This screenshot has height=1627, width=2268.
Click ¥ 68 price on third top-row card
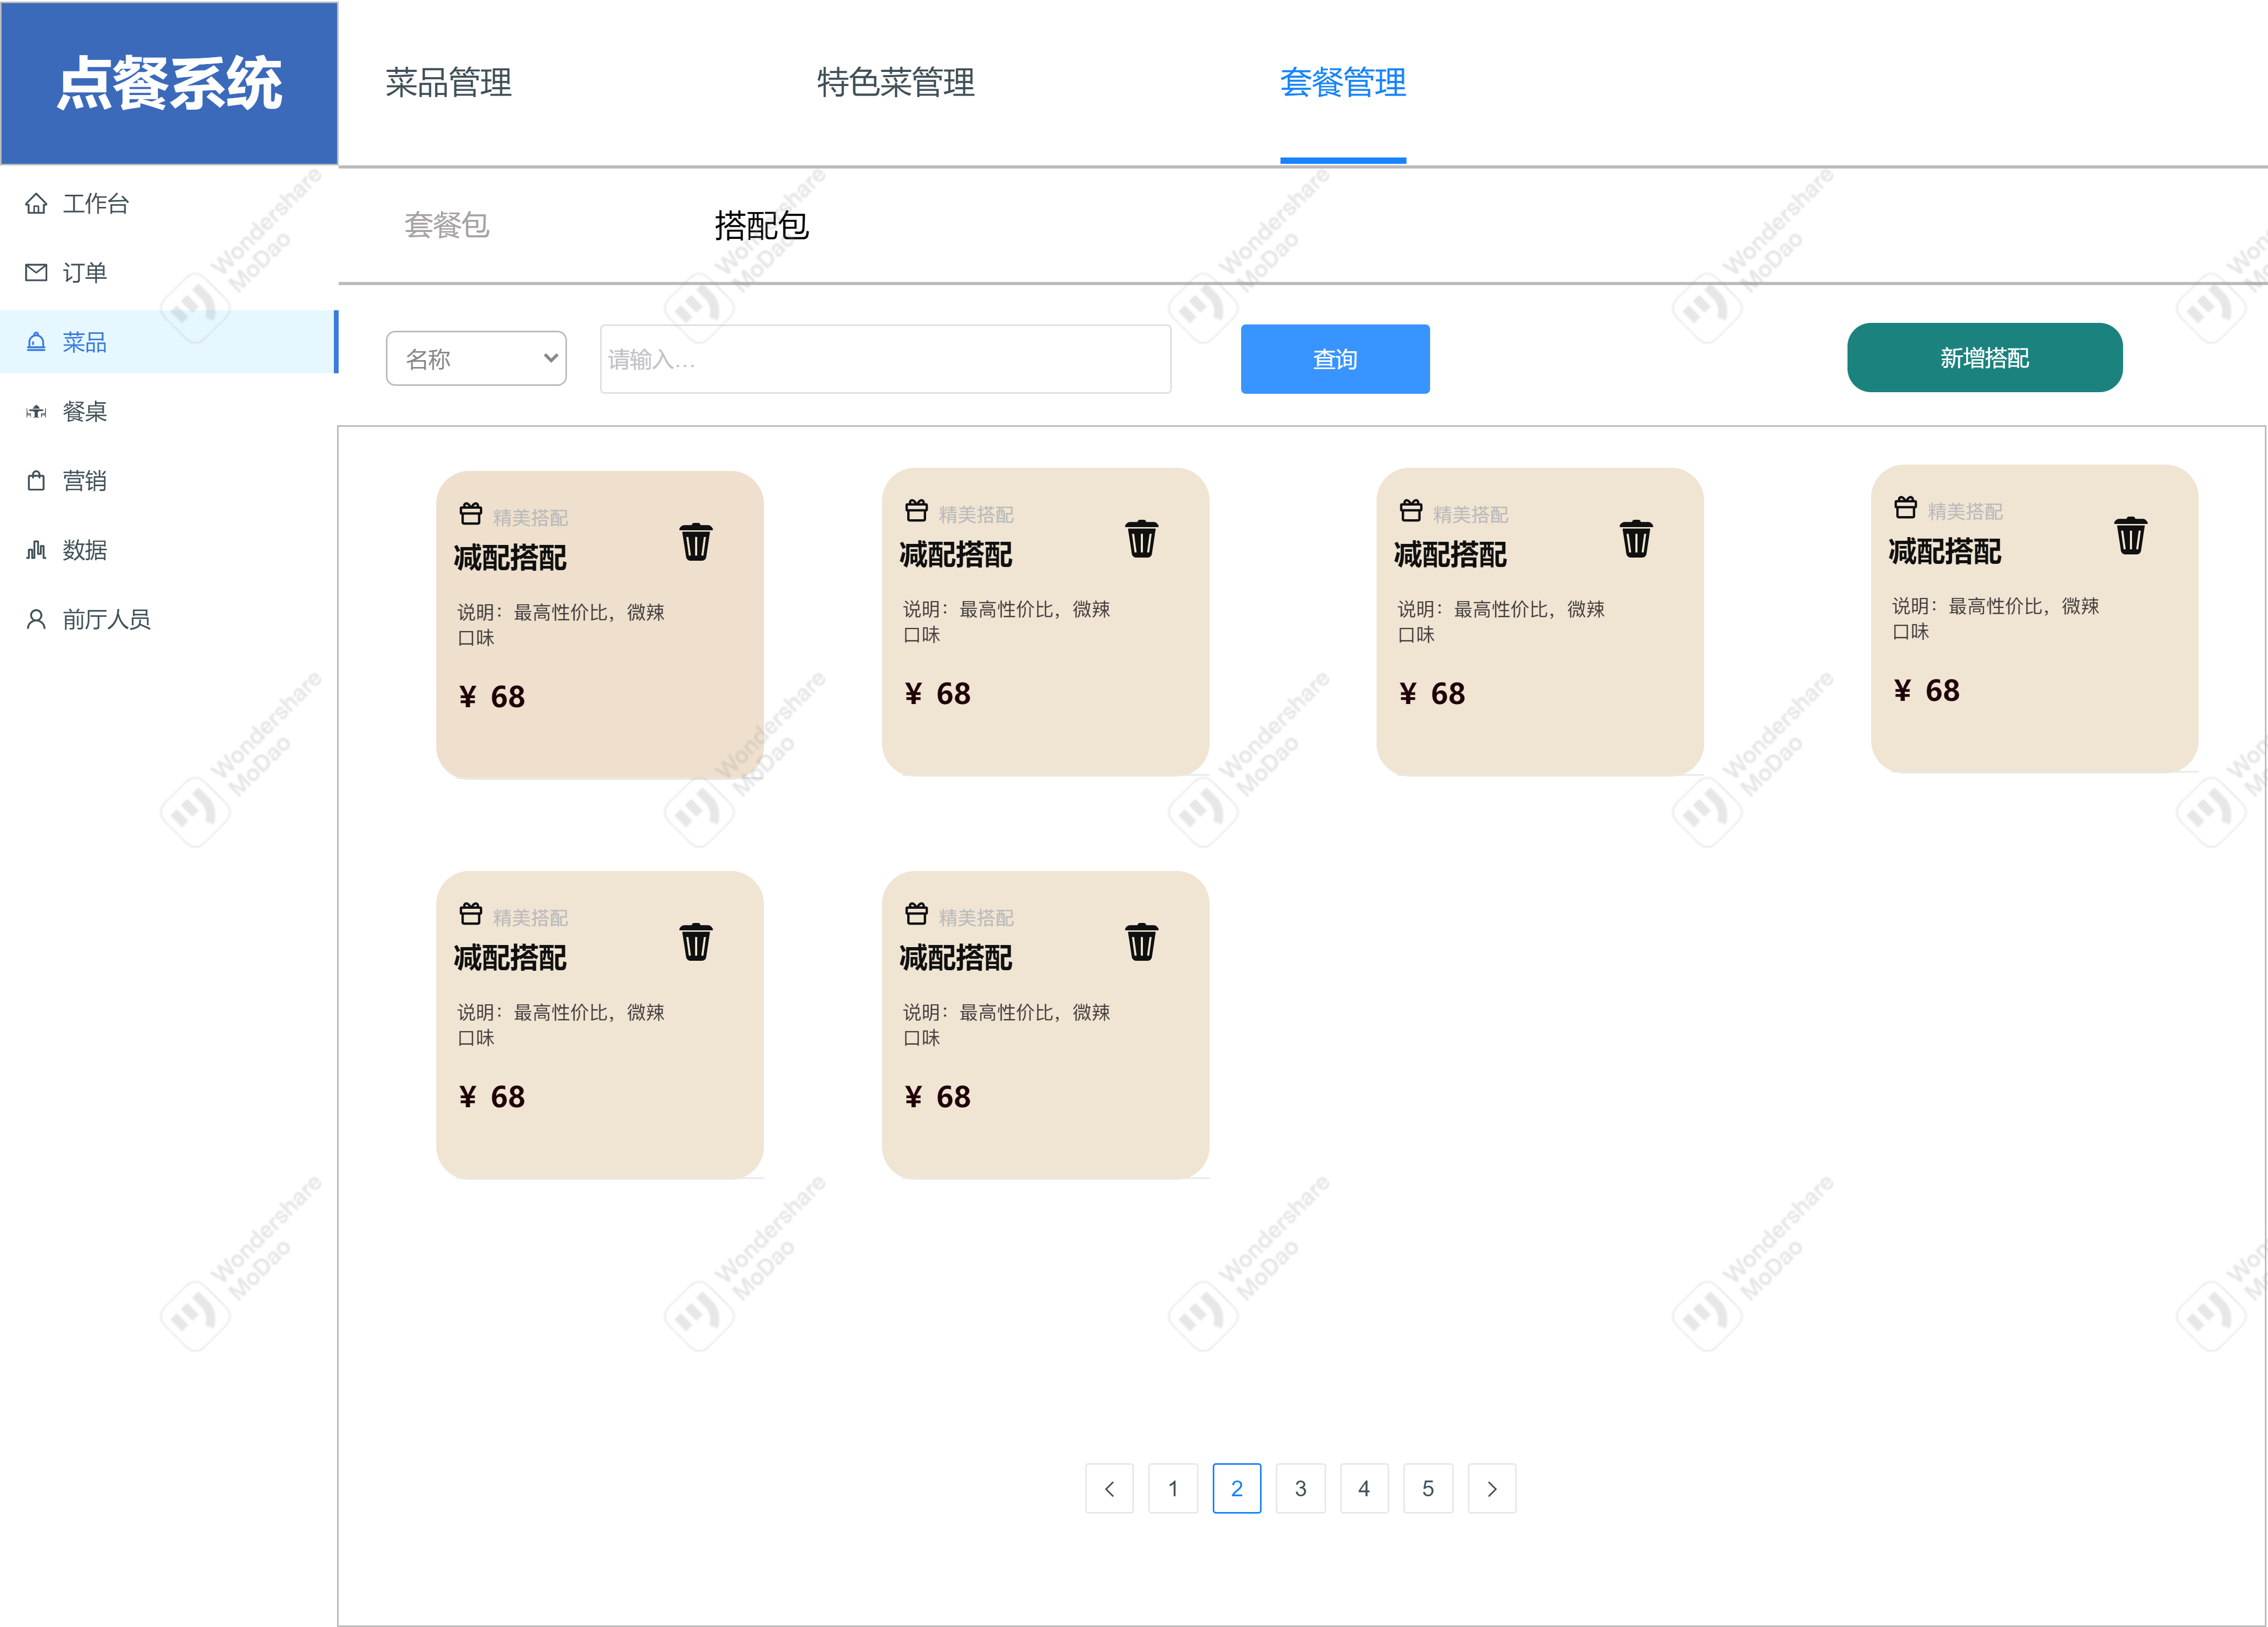pos(1432,693)
